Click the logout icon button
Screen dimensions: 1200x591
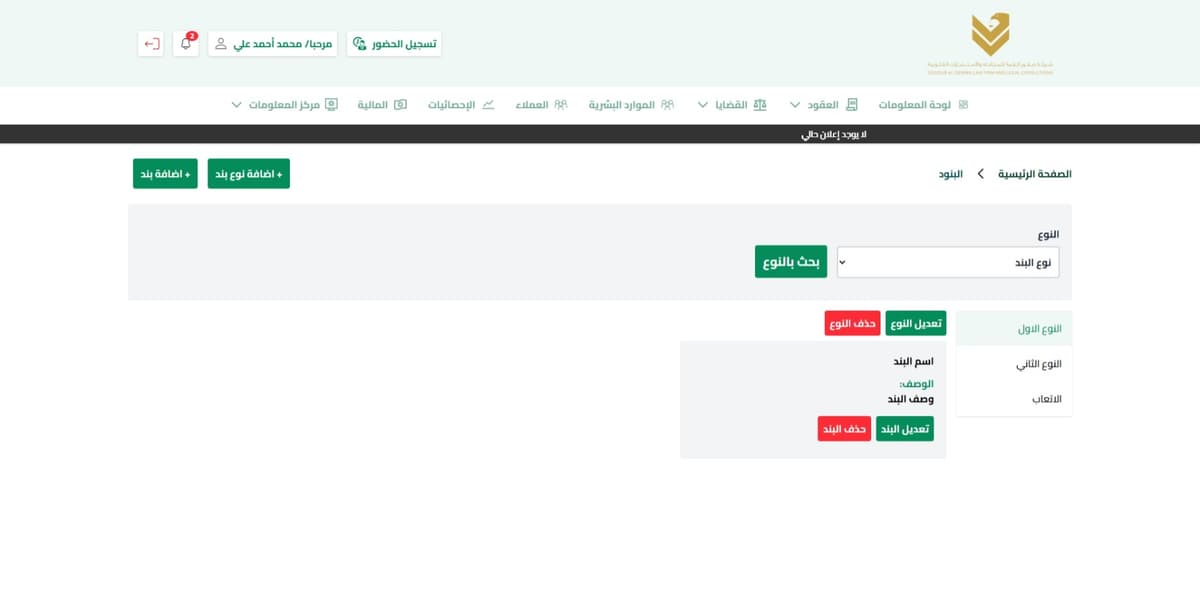(151, 44)
